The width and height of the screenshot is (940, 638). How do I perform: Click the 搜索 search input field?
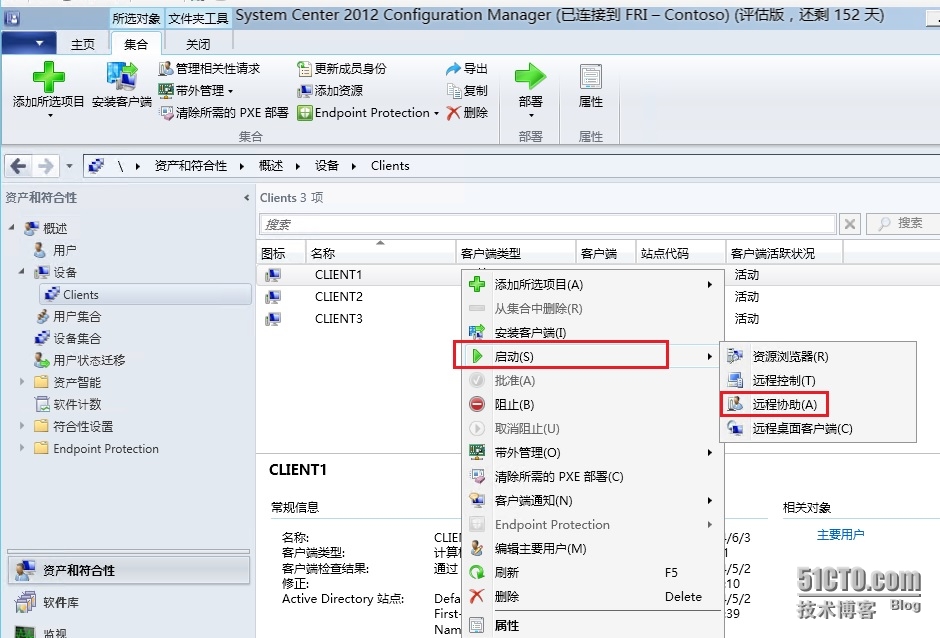pyautogui.click(x=547, y=224)
